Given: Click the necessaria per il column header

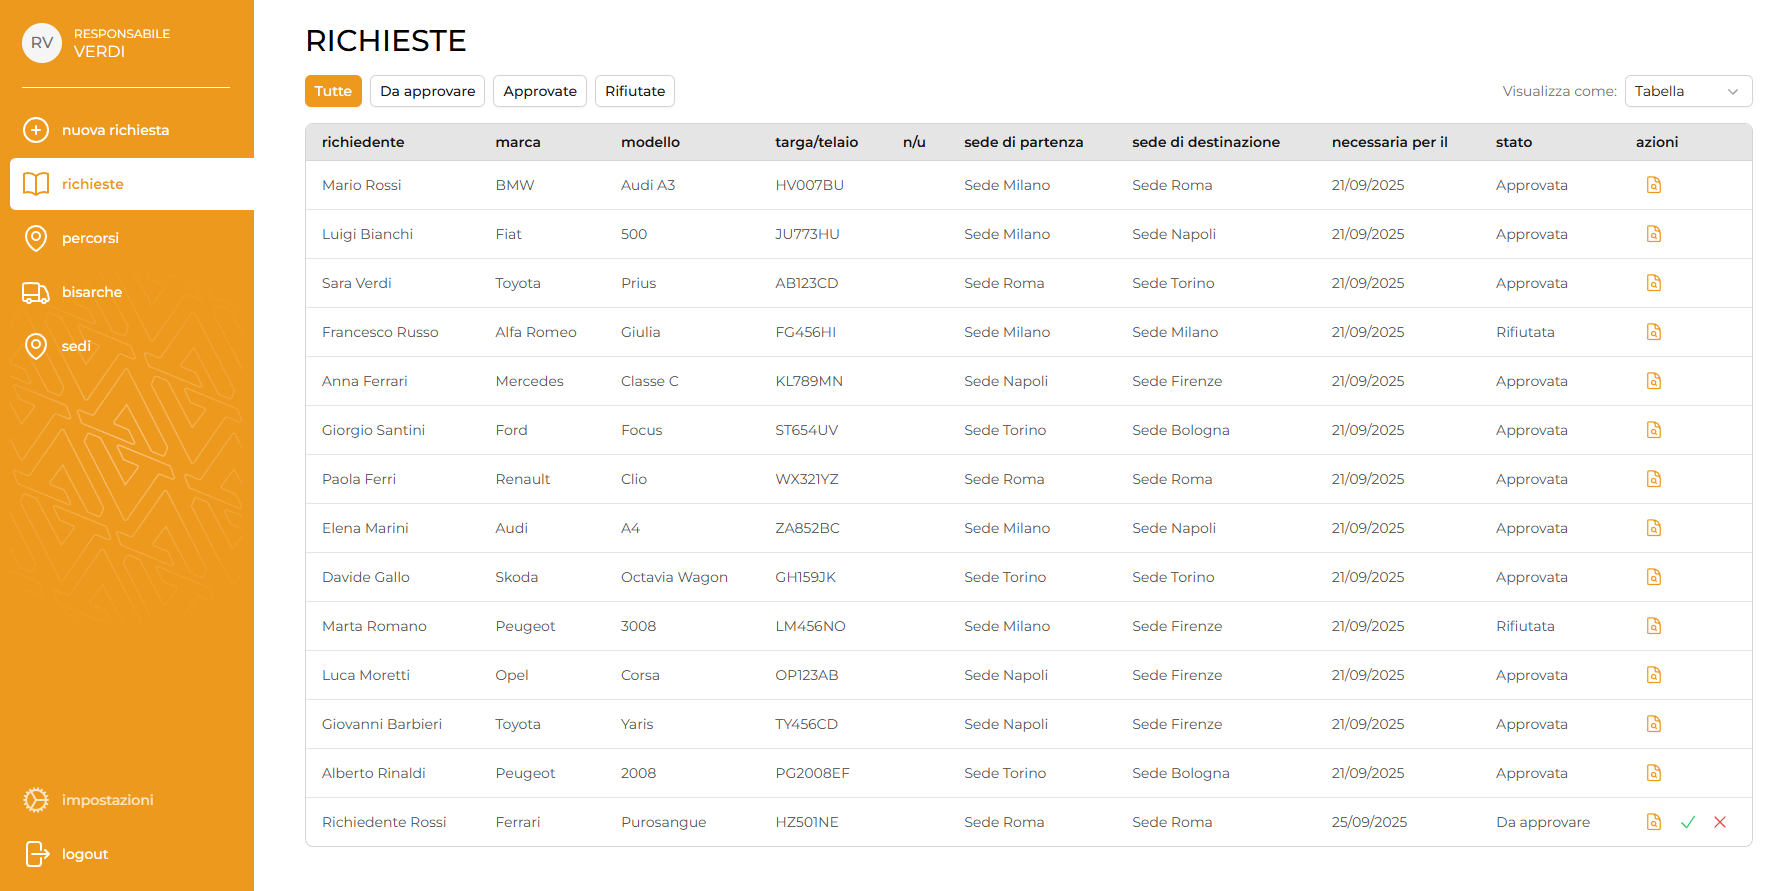Looking at the screenshot, I should pyautogui.click(x=1389, y=142).
